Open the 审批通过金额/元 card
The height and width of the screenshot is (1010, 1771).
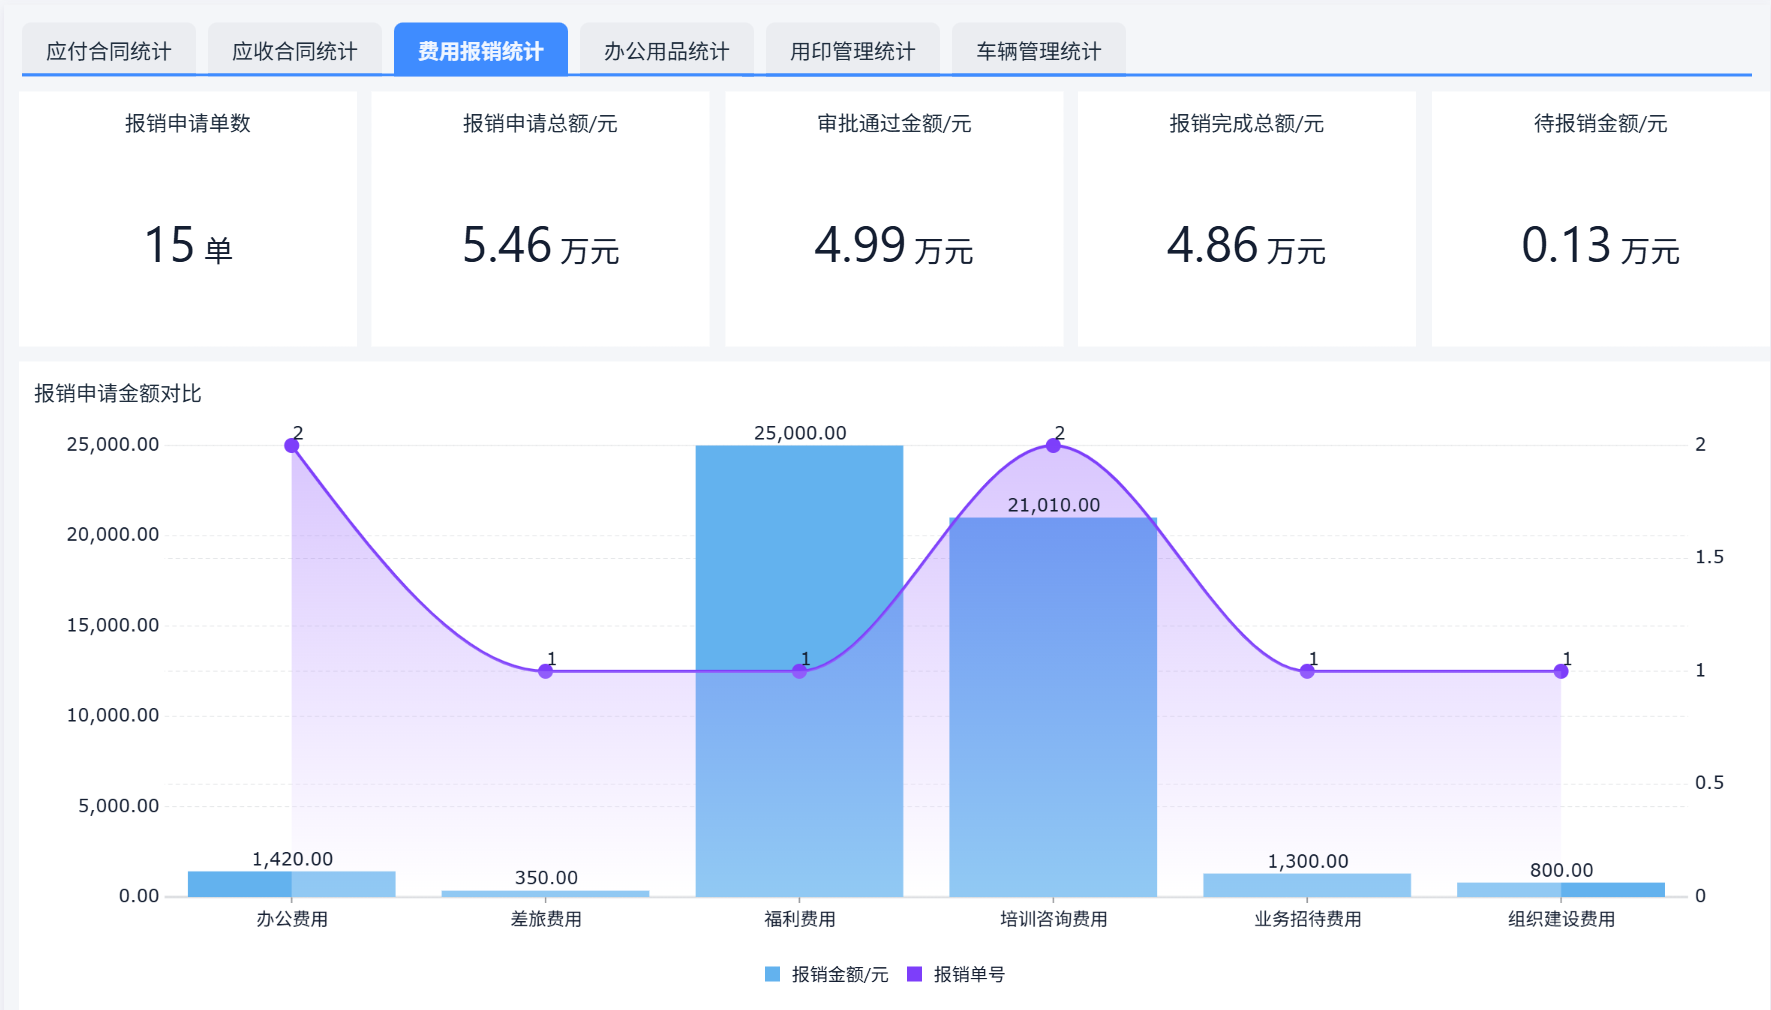[x=893, y=218]
